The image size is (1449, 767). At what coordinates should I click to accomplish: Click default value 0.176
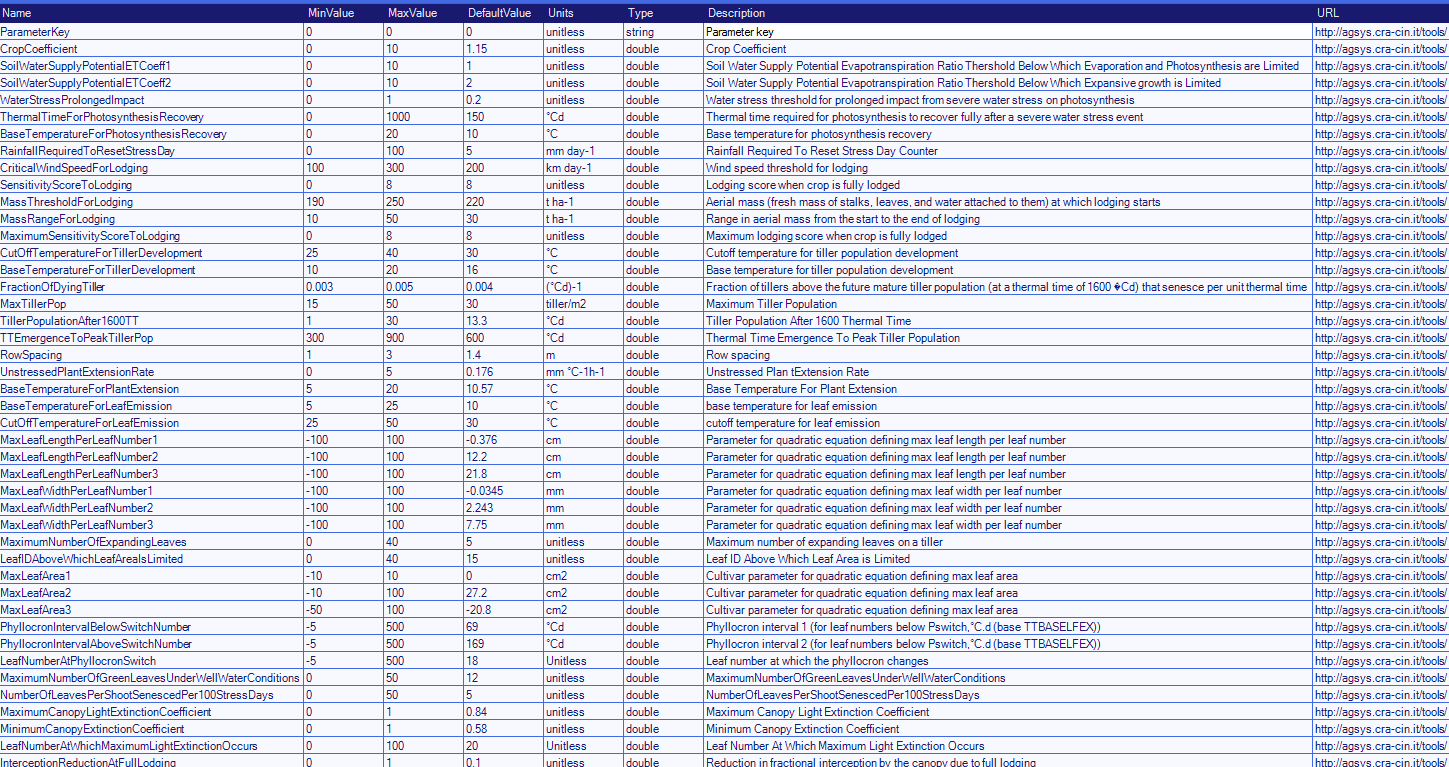pos(504,372)
